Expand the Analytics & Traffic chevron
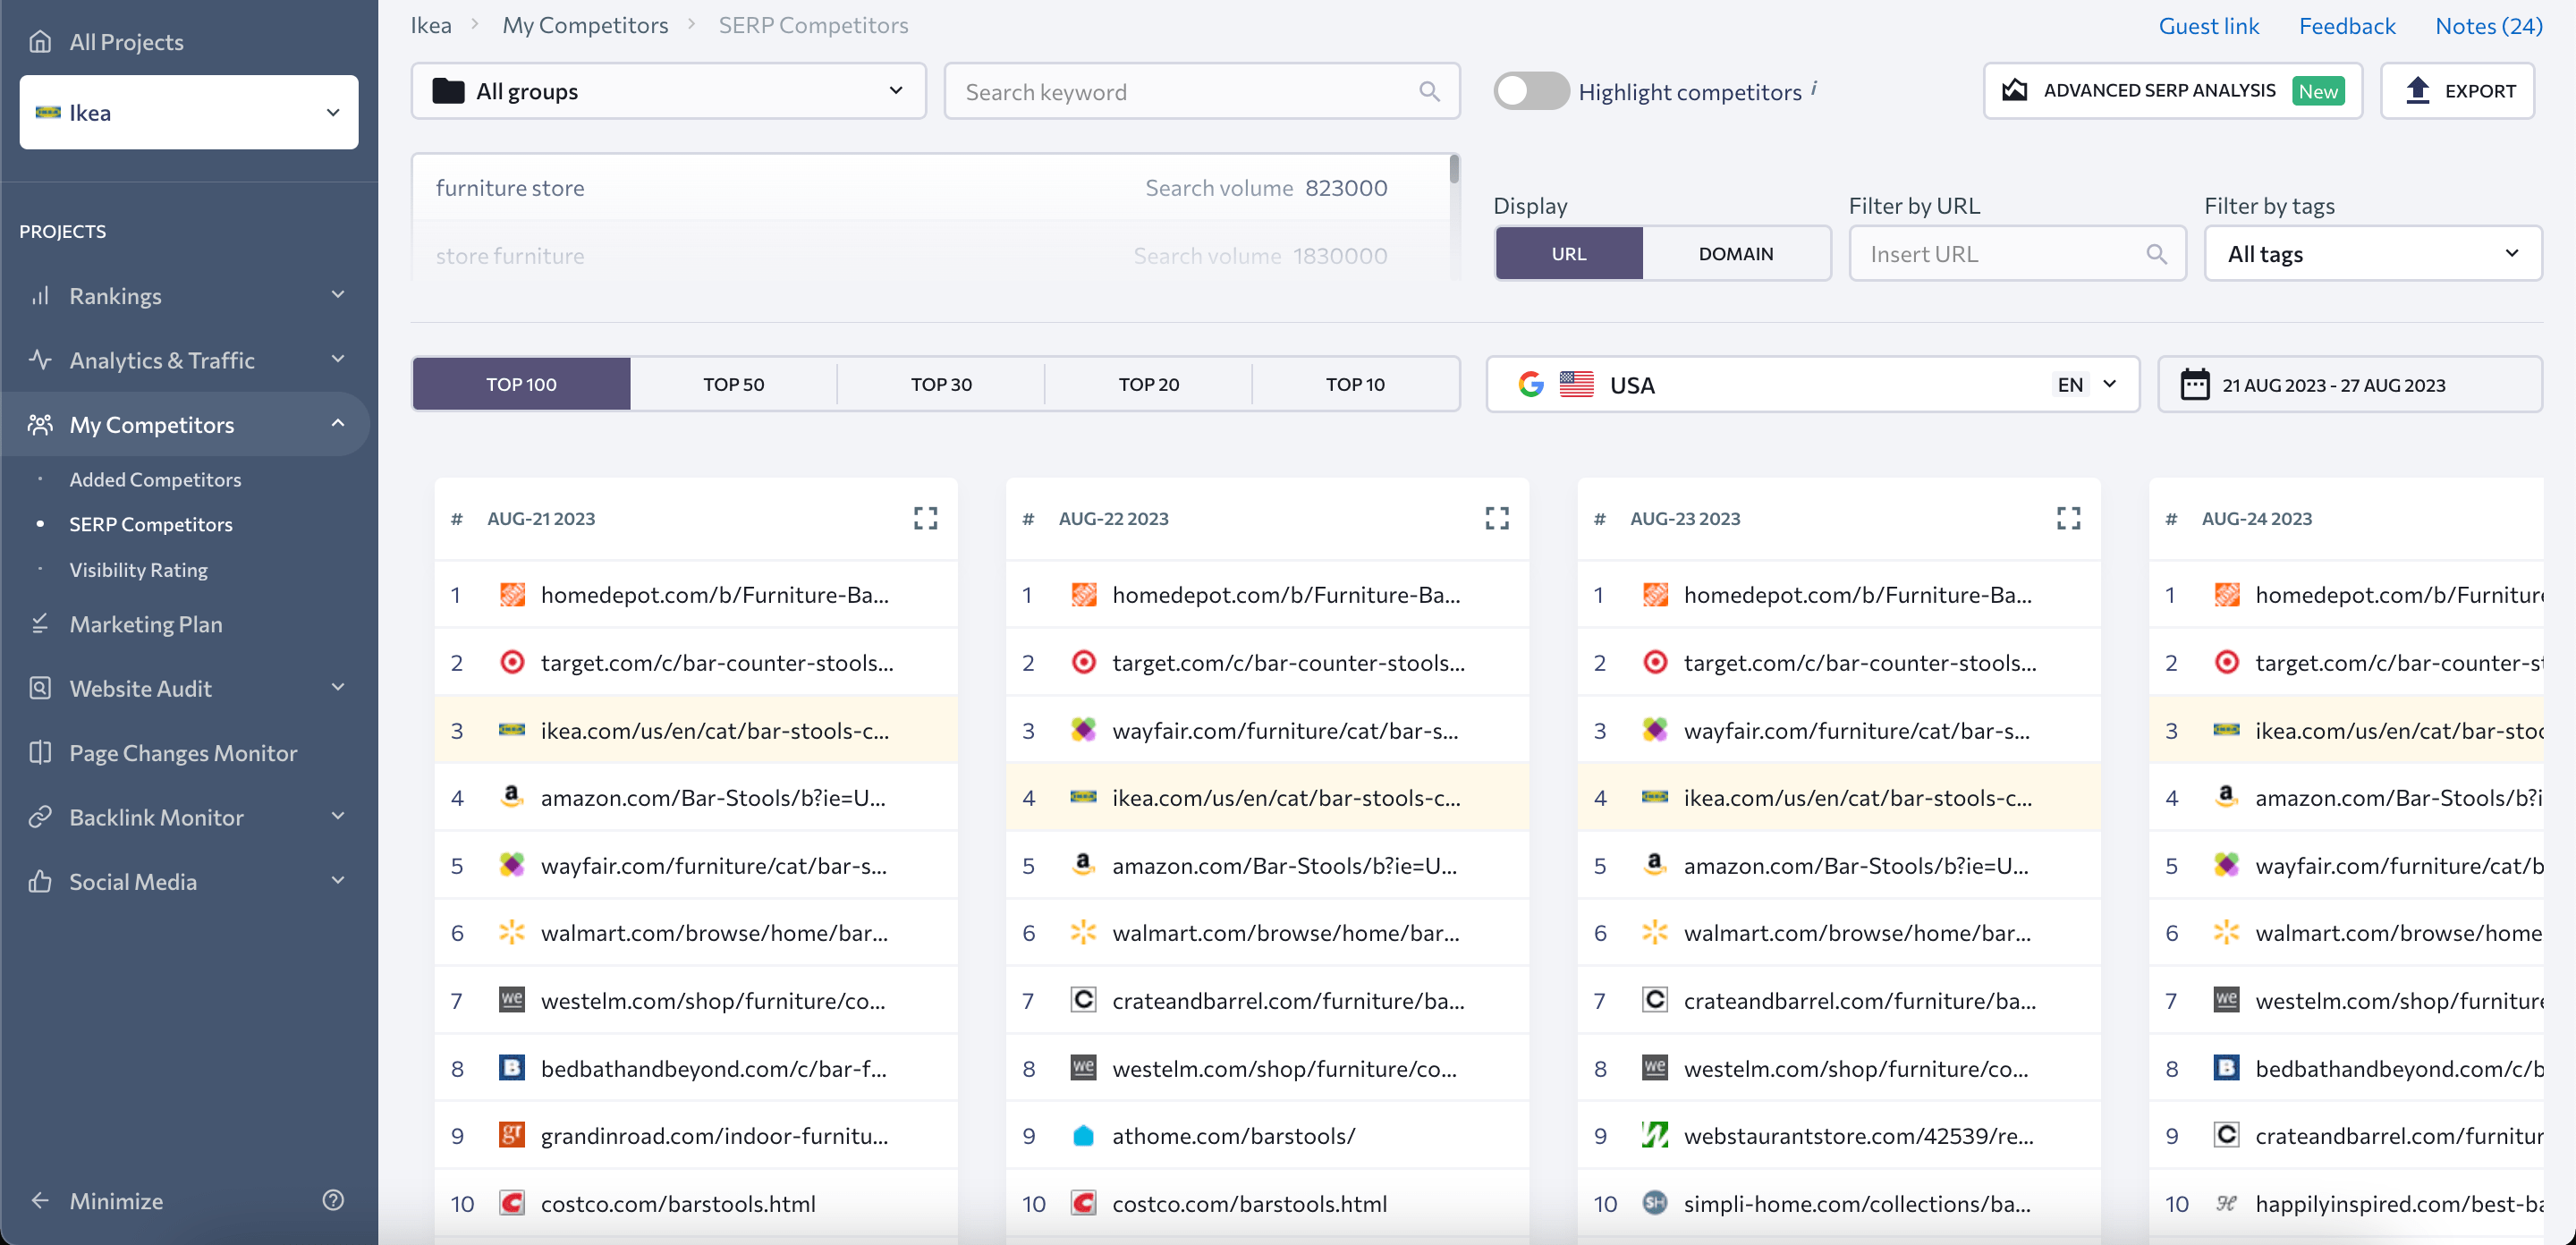Viewport: 2576px width, 1245px height. coord(337,358)
